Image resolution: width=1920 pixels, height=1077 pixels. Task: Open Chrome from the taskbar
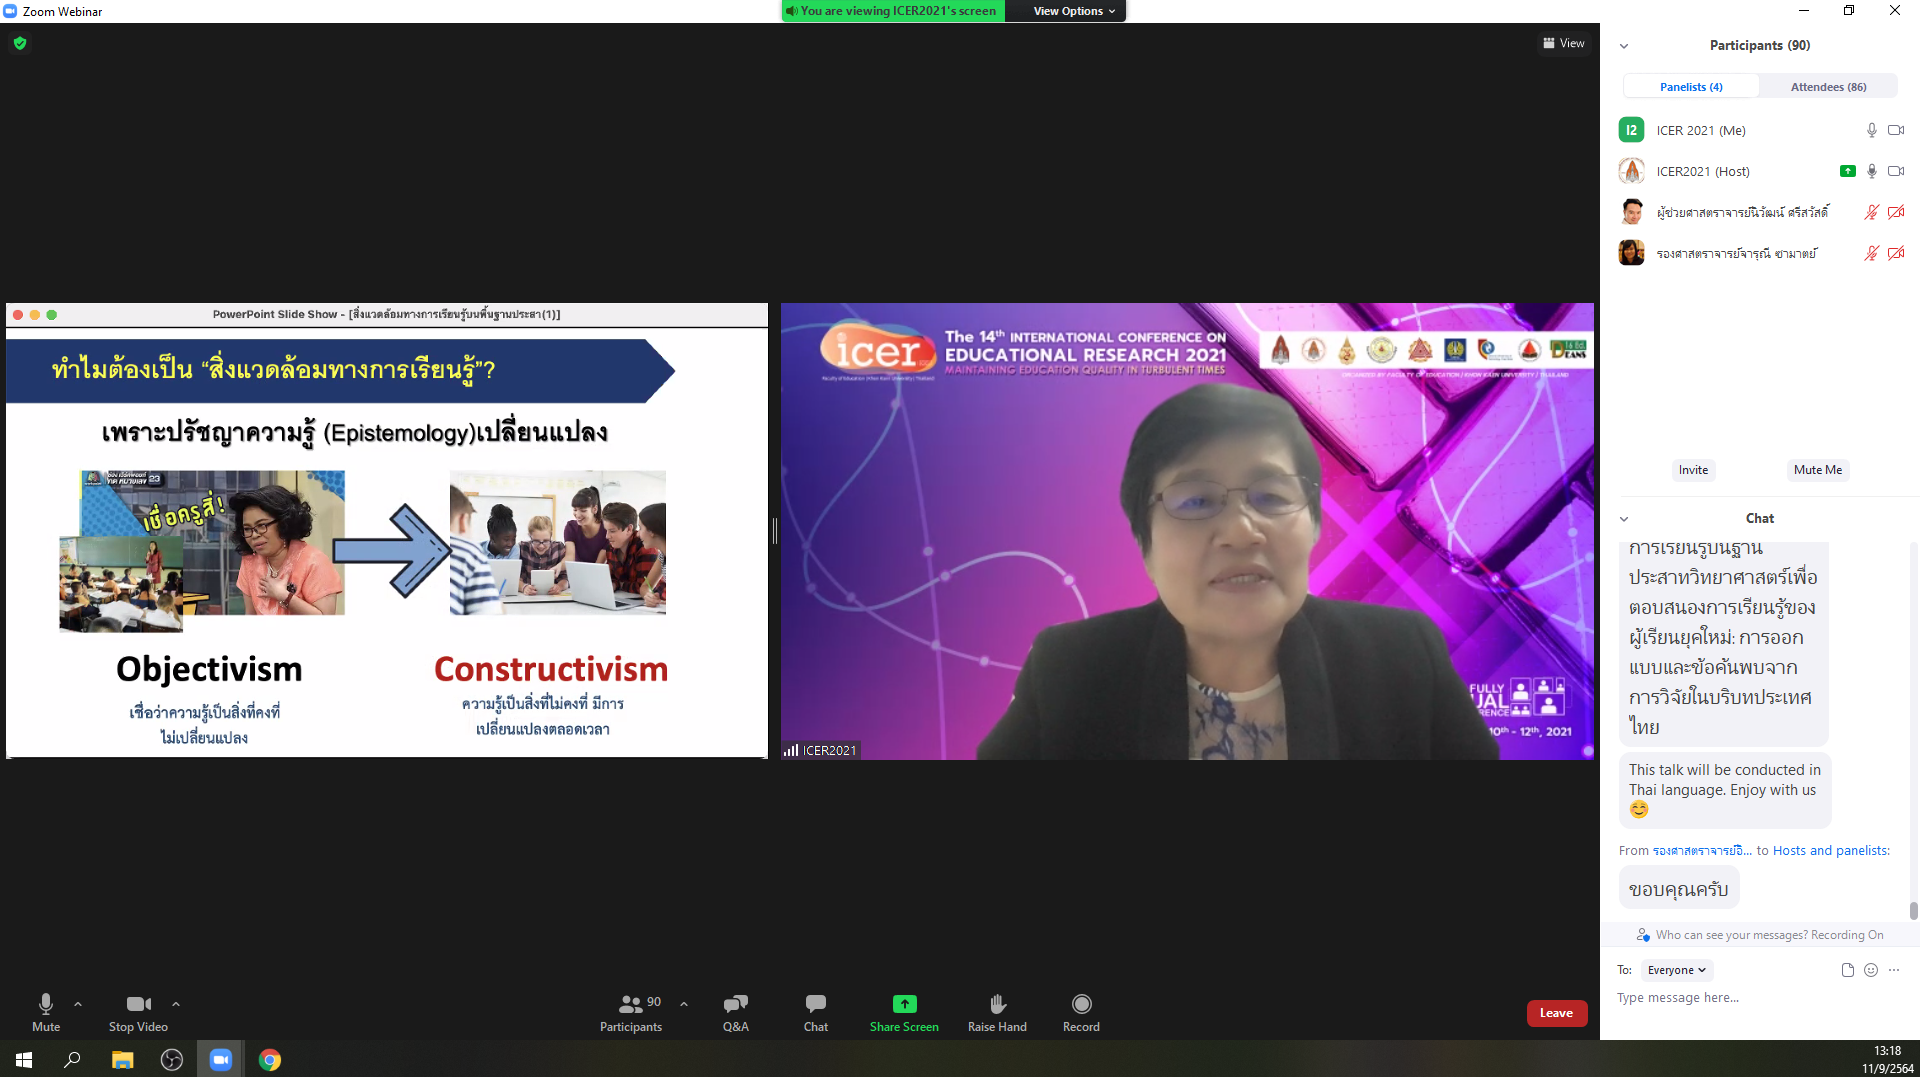270,1060
